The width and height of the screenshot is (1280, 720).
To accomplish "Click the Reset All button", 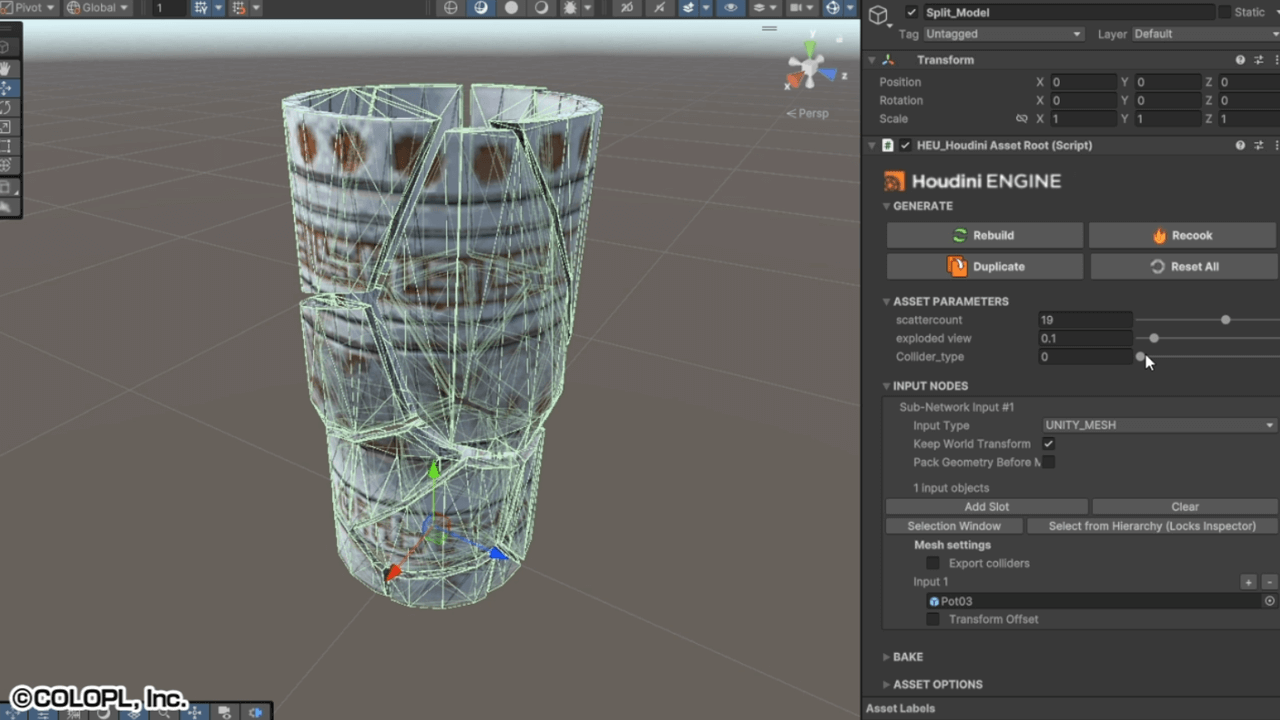I will click(x=1184, y=266).
